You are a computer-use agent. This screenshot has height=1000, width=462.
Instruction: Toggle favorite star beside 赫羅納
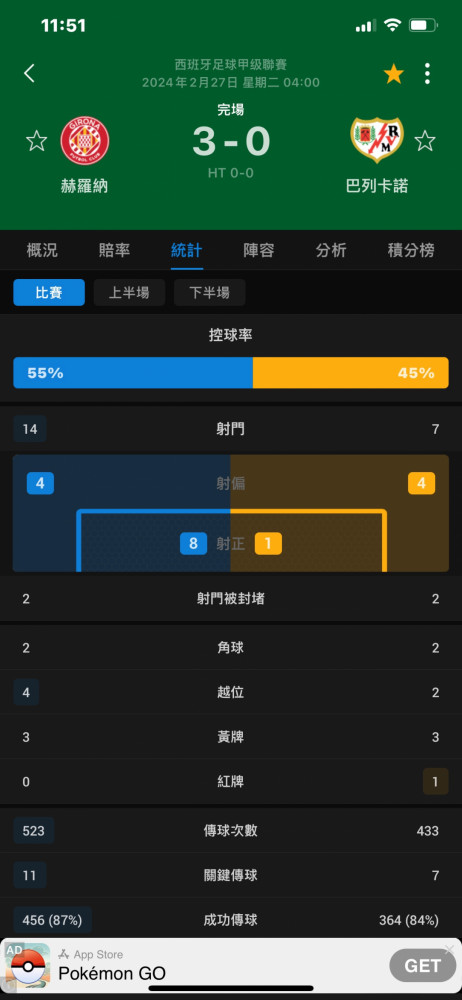click(36, 140)
